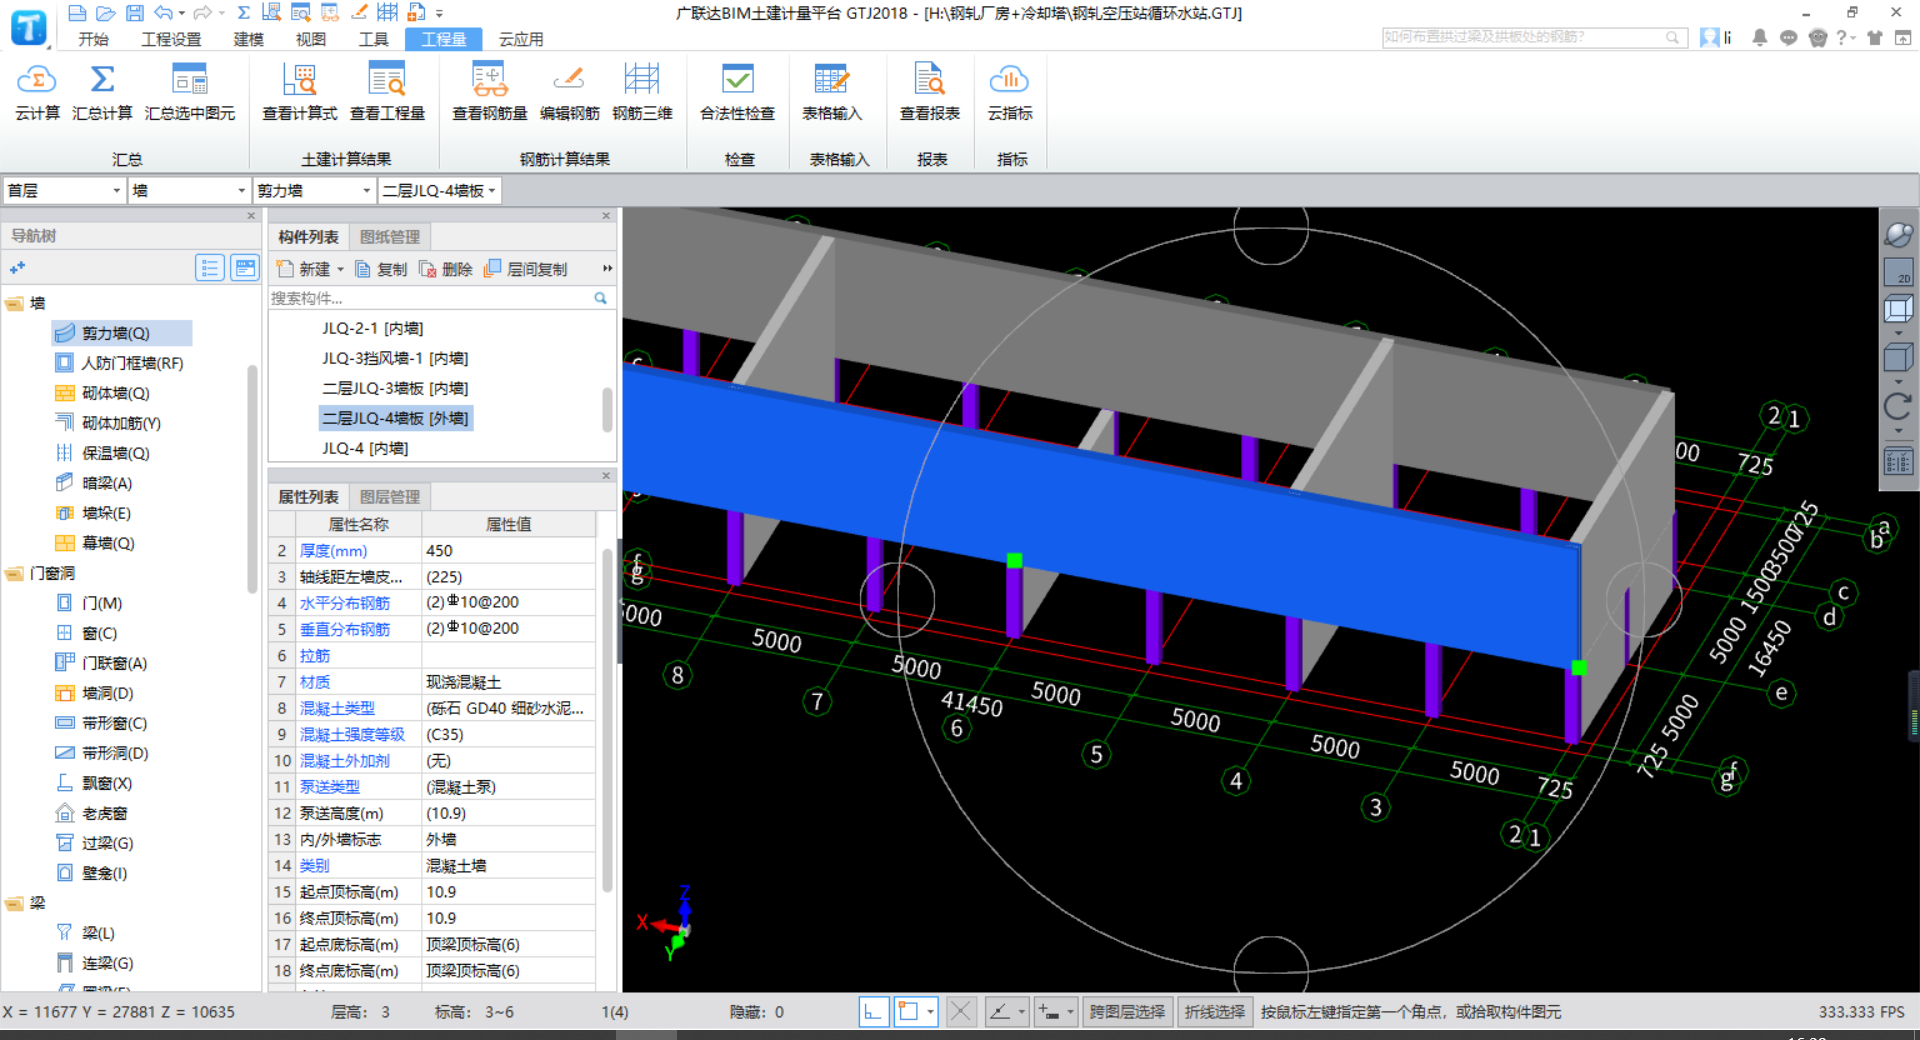This screenshot has width=1920, height=1040.
Task: Click the 复制 copy button
Action: tap(381, 269)
